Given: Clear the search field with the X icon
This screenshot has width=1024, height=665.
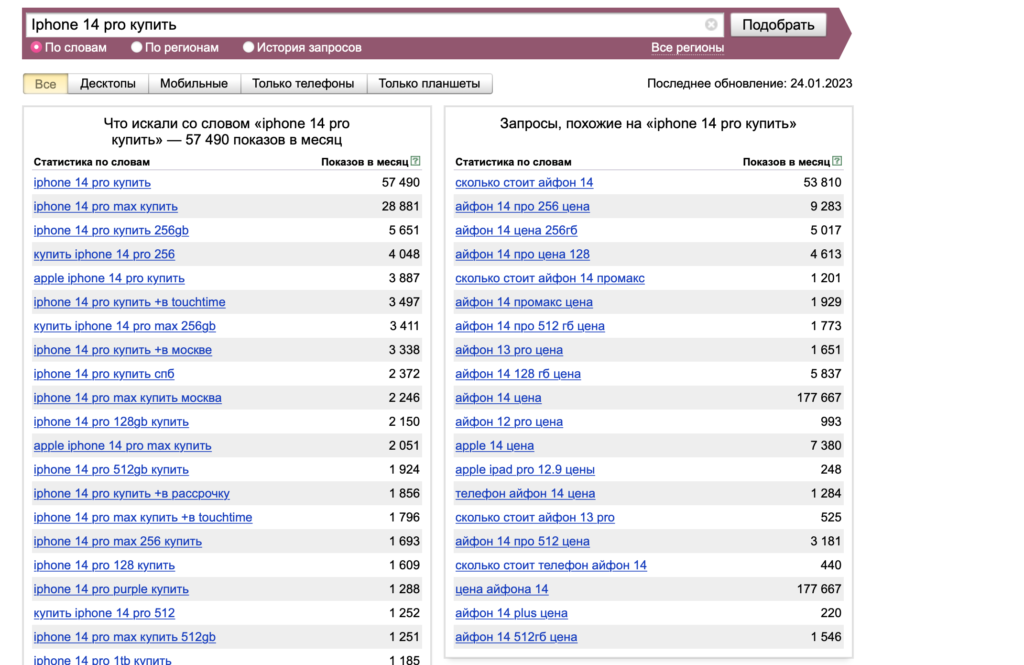Looking at the screenshot, I should pos(711,25).
